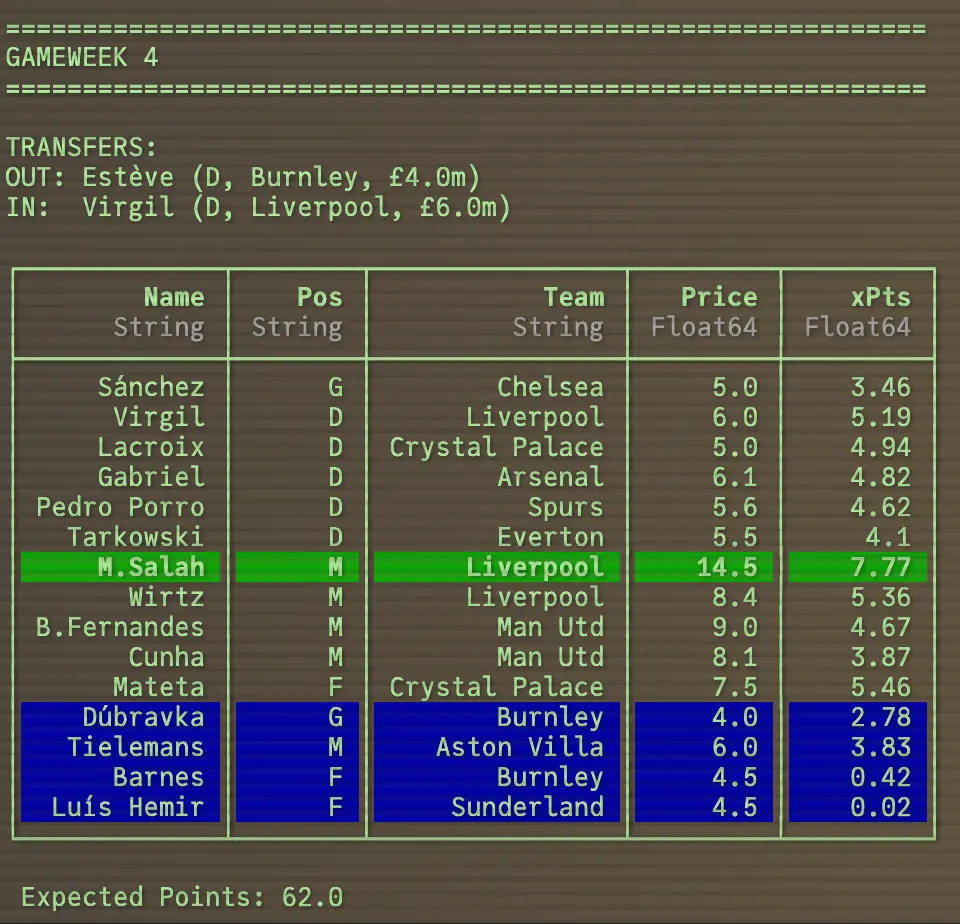Click the 3.46 xPts value

click(880, 387)
